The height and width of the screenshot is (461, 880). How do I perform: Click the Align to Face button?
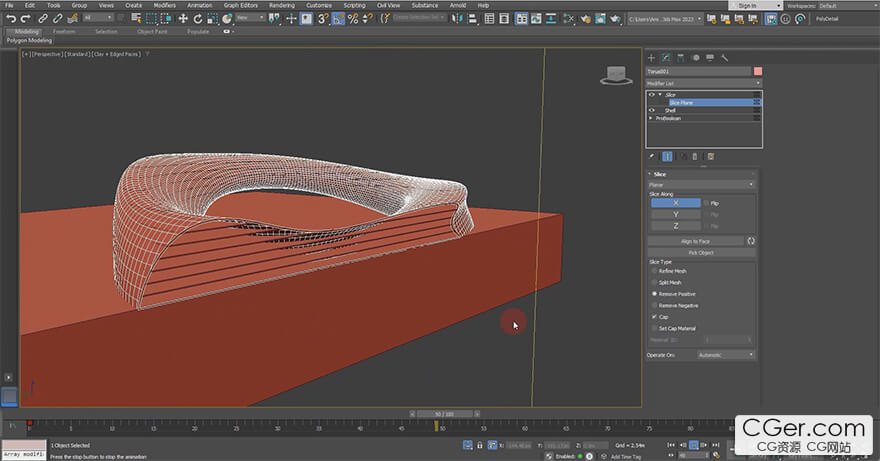695,241
